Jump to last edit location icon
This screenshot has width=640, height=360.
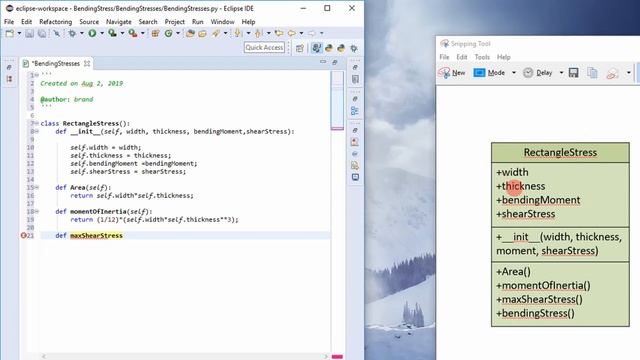279,33
